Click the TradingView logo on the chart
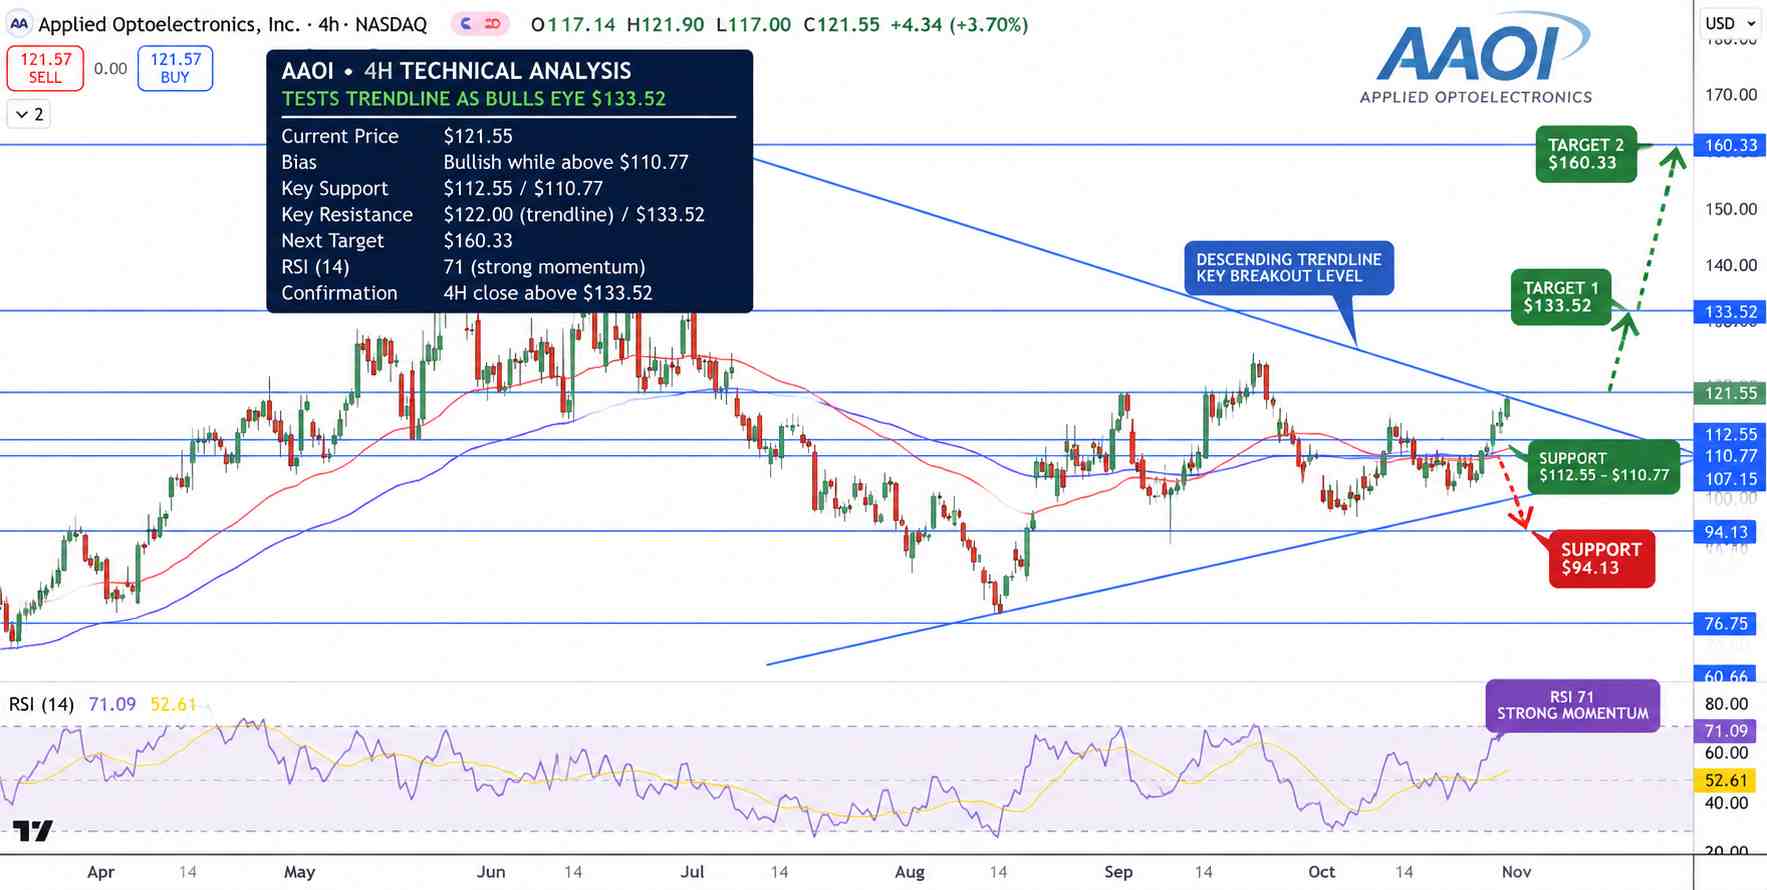 [x=32, y=830]
